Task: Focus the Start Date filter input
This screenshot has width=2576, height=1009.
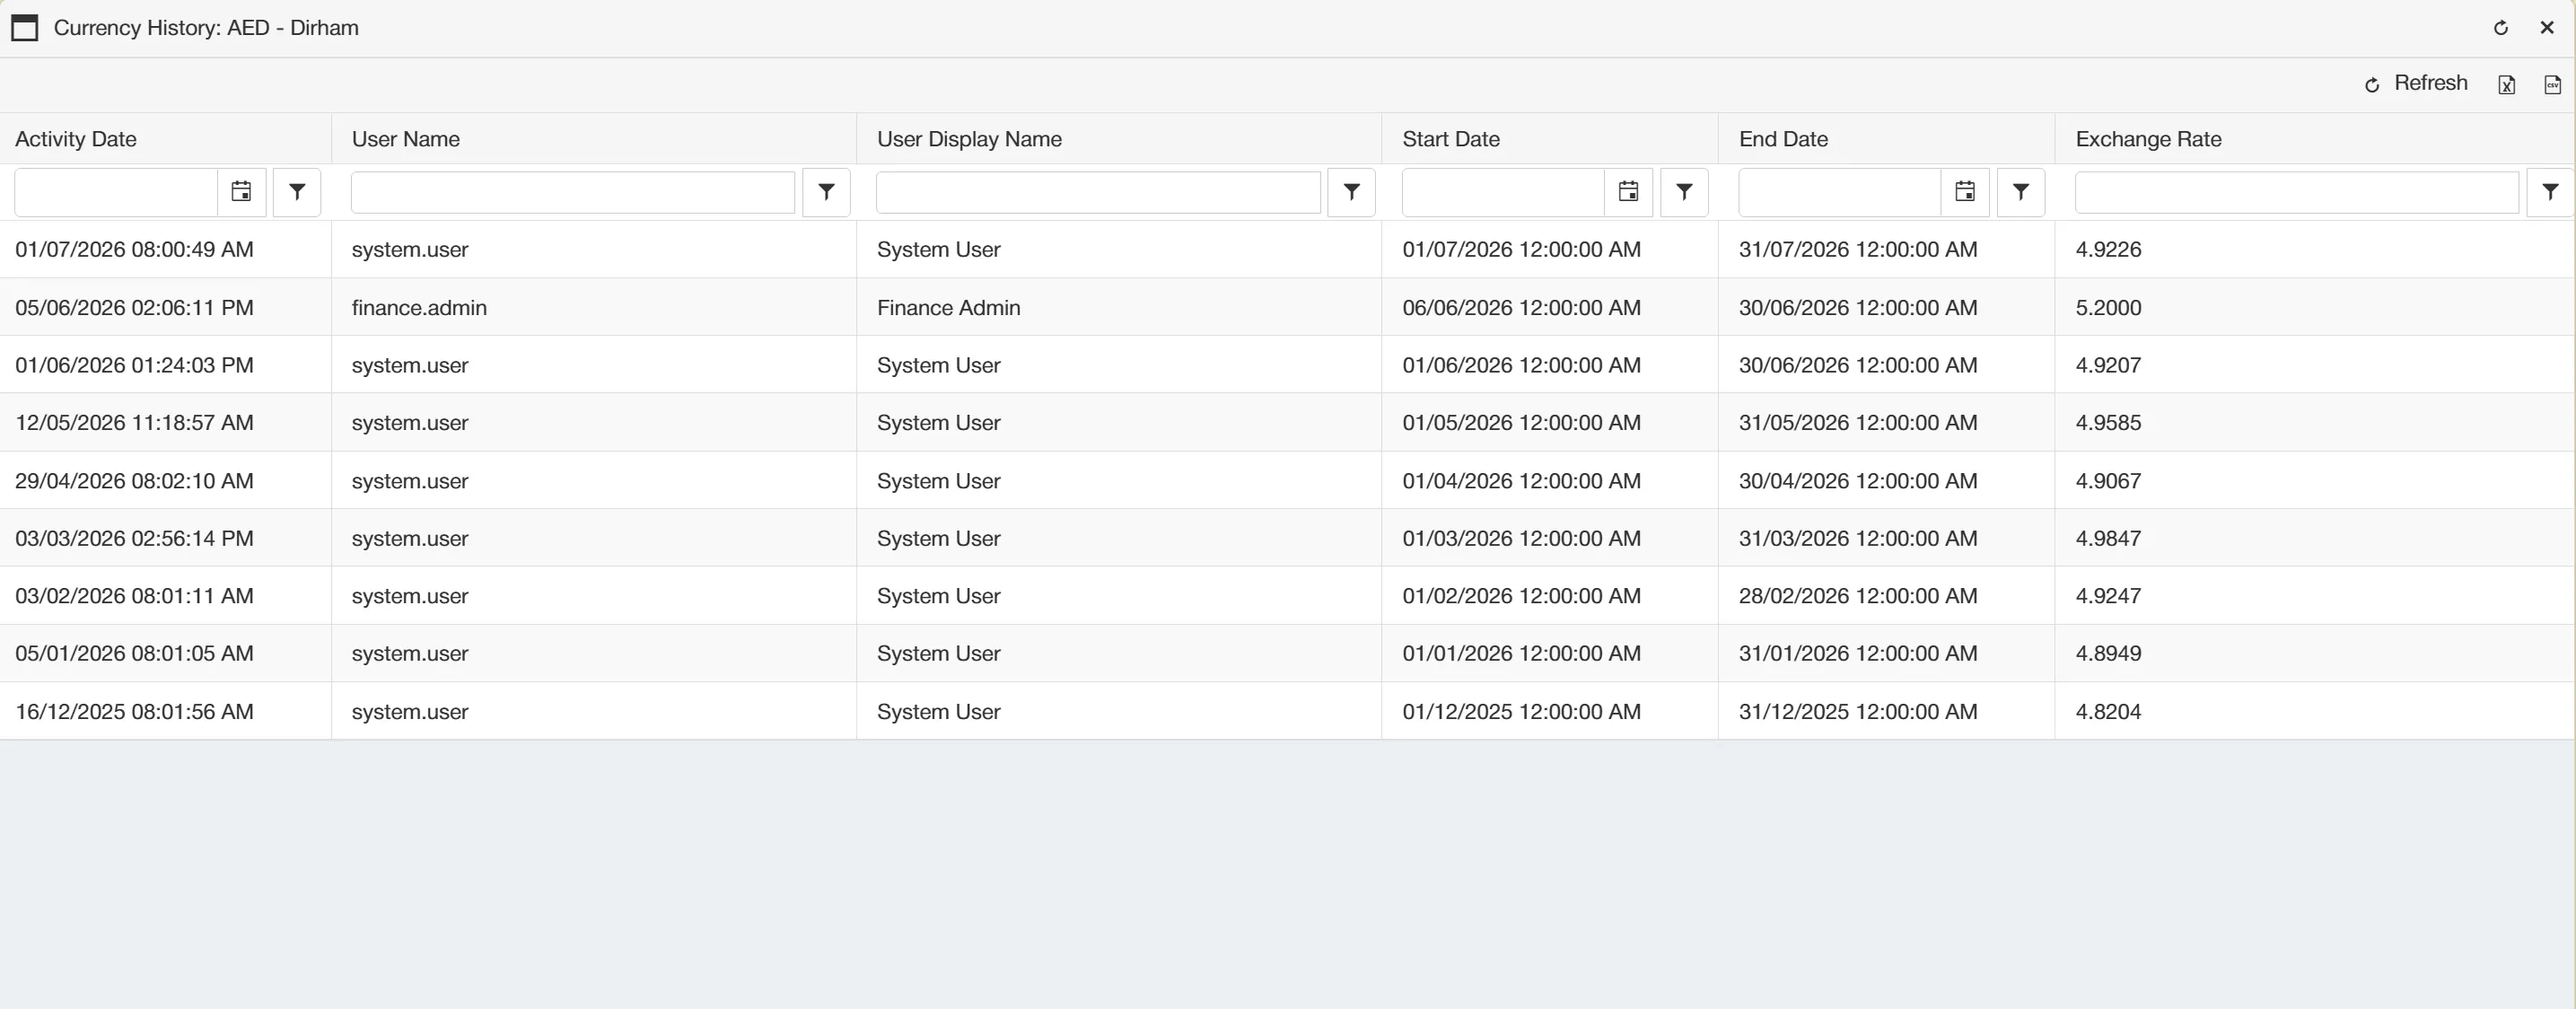Action: pyautogui.click(x=1503, y=192)
